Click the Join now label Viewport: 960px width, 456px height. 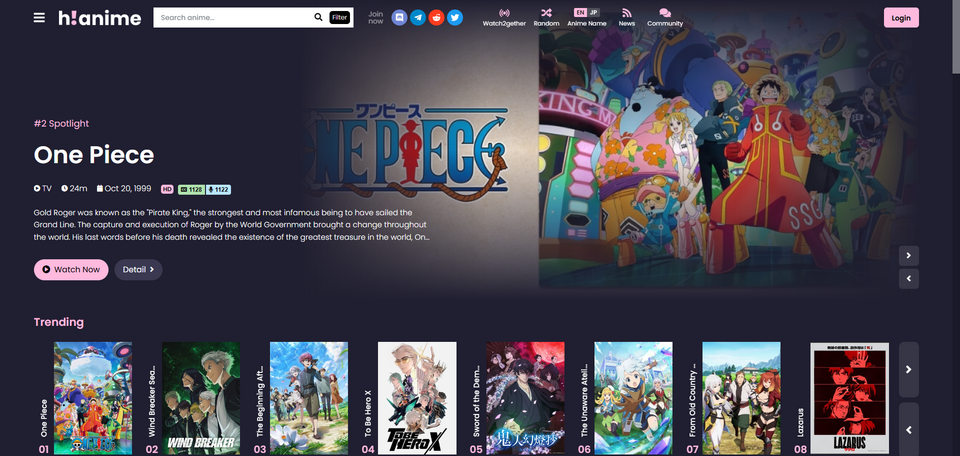point(375,18)
